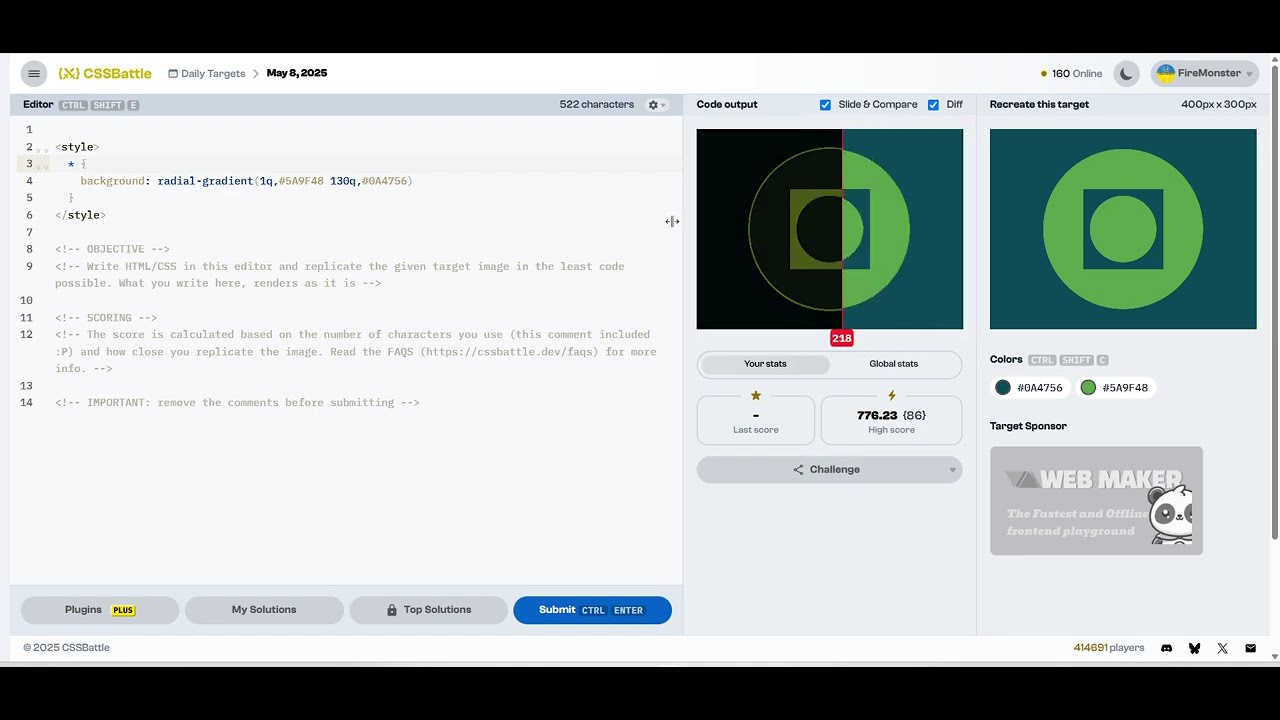Click the share icon on Challenge
The width and height of the screenshot is (1280, 720).
click(x=798, y=470)
